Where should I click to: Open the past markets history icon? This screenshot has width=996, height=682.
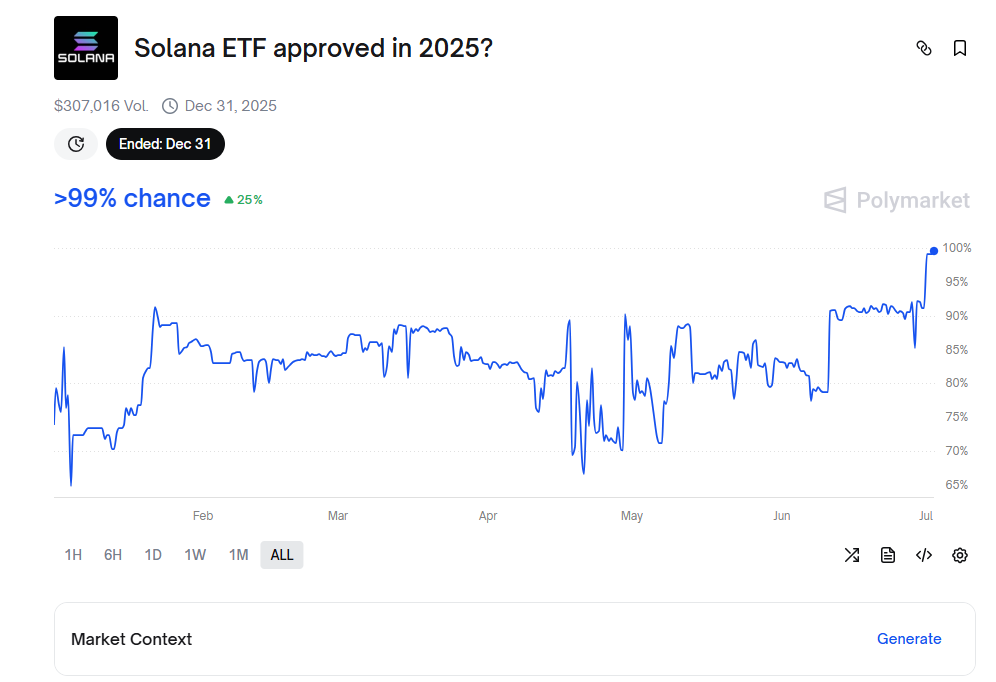pos(76,144)
